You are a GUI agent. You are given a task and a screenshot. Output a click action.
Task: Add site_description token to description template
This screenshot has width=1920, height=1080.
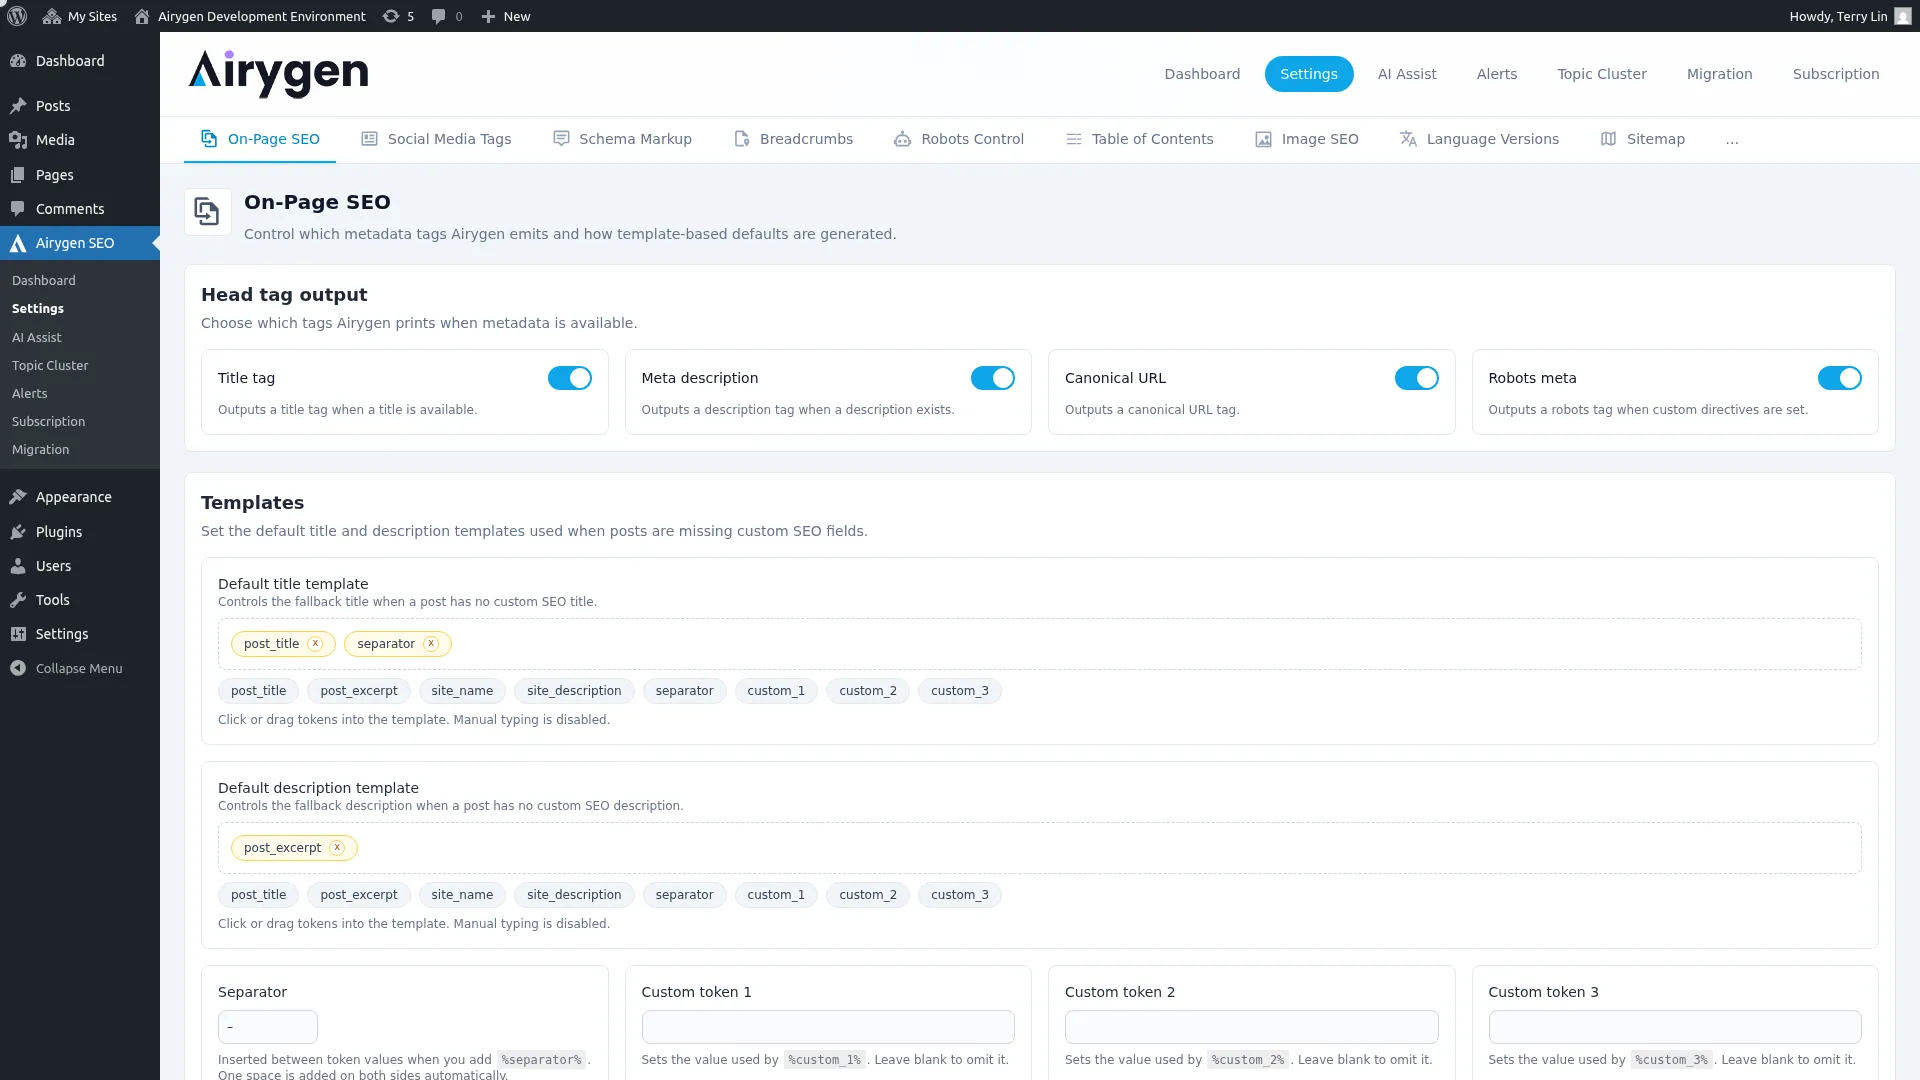point(574,895)
